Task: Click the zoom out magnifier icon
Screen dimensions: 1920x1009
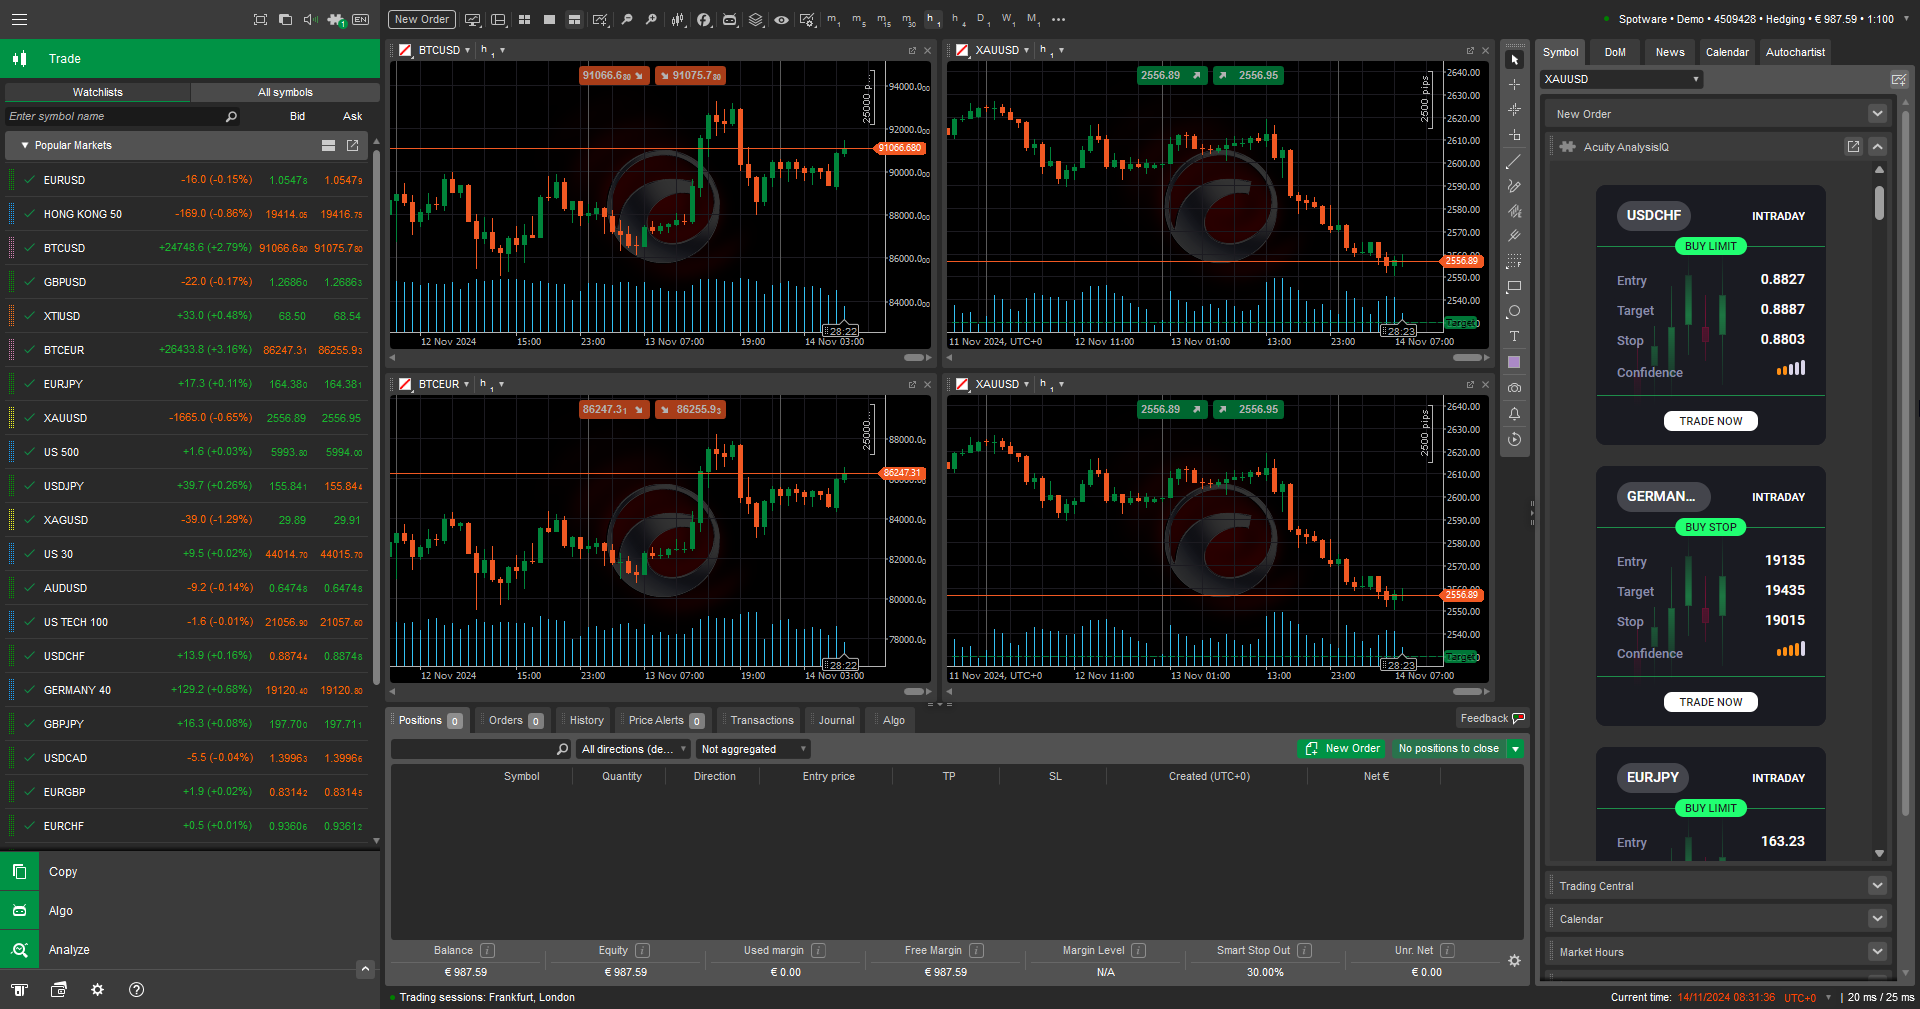Action: [627, 19]
